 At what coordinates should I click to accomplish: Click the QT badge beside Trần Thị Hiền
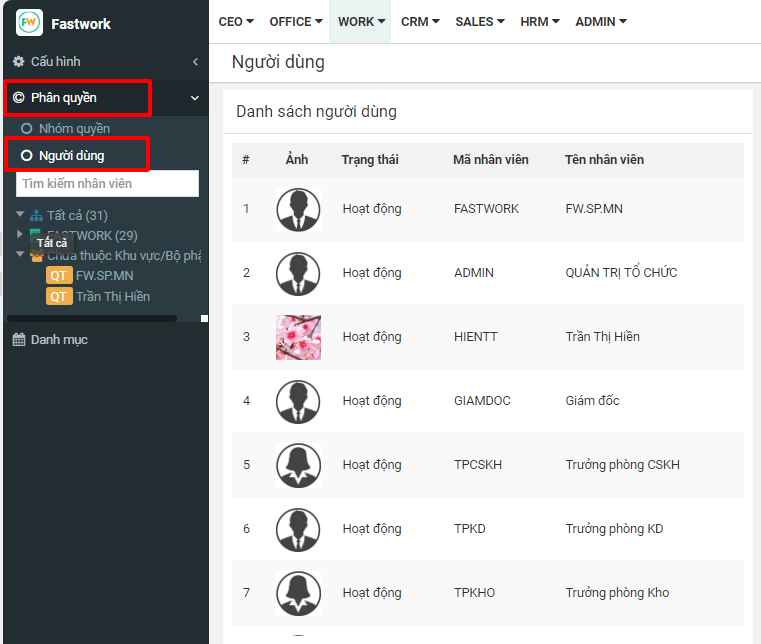(x=59, y=297)
